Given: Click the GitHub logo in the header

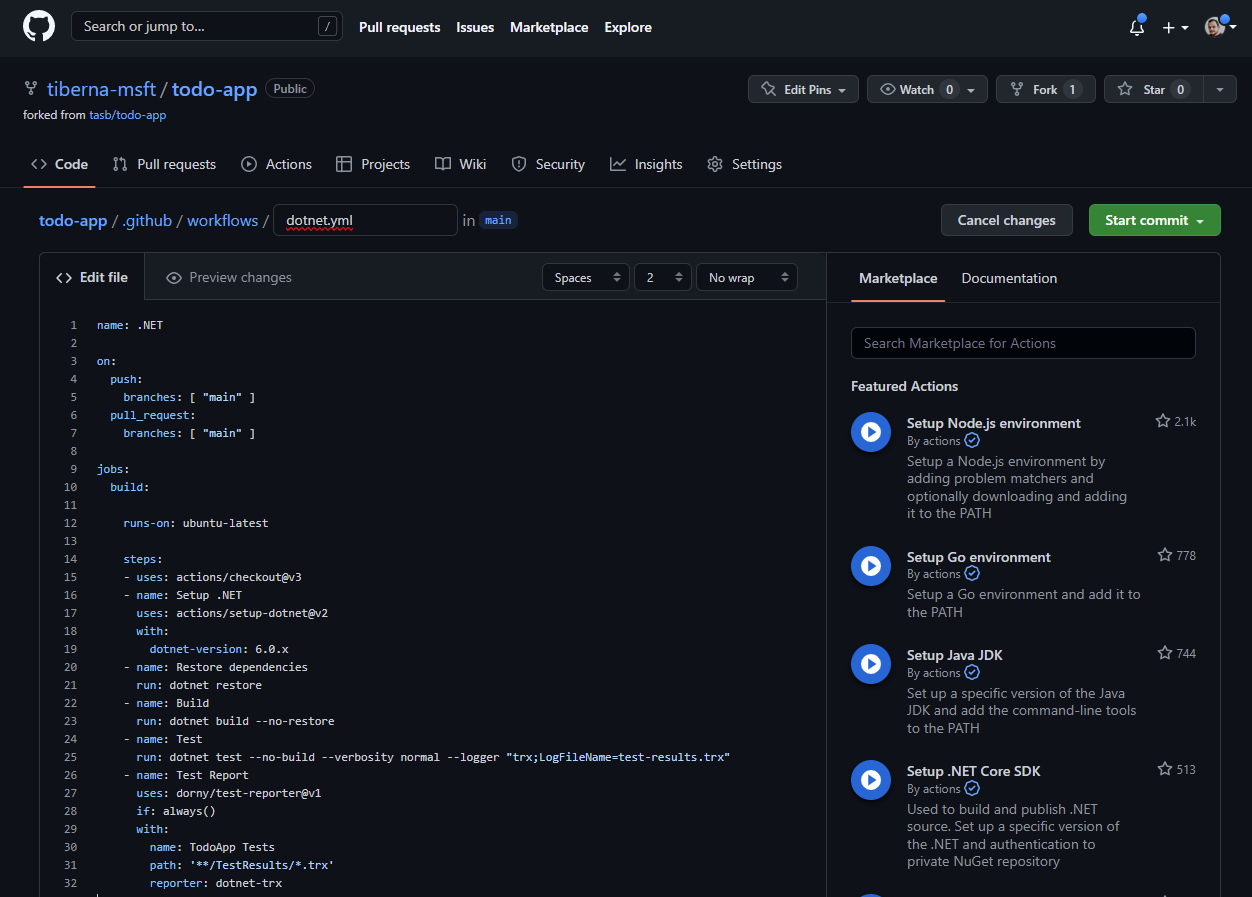Looking at the screenshot, I should [38, 26].
